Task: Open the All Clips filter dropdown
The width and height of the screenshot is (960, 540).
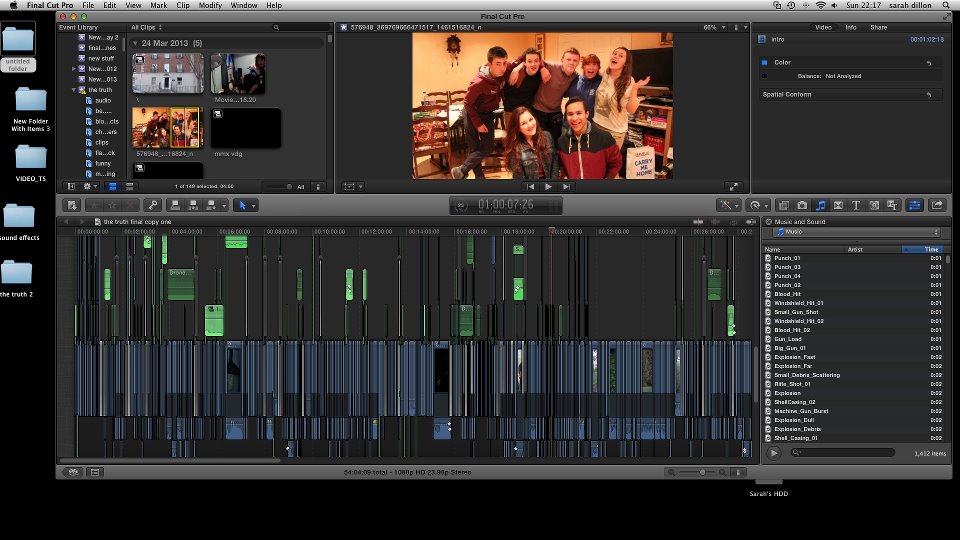Action: pyautogui.click(x=148, y=27)
